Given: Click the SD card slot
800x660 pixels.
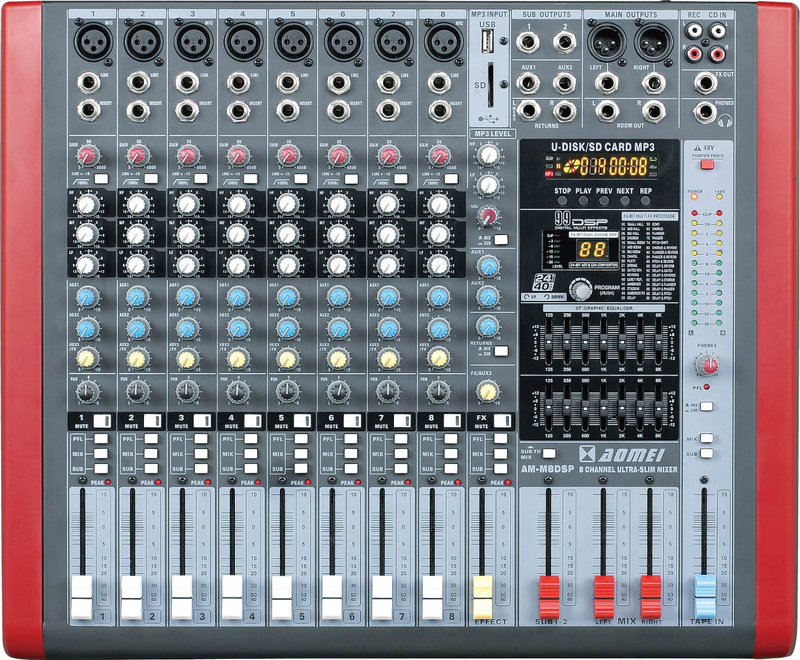Looking at the screenshot, I should pos(490,85).
